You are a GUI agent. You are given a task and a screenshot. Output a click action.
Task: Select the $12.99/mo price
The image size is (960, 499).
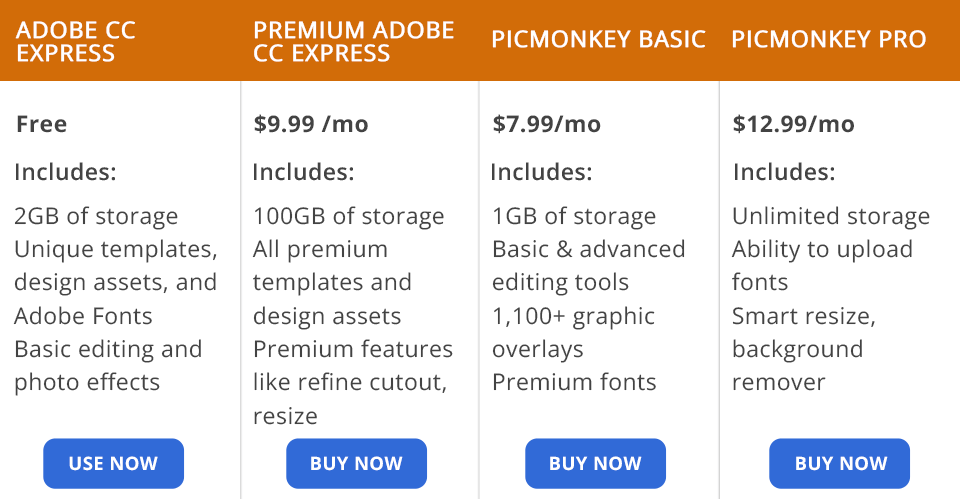794,124
